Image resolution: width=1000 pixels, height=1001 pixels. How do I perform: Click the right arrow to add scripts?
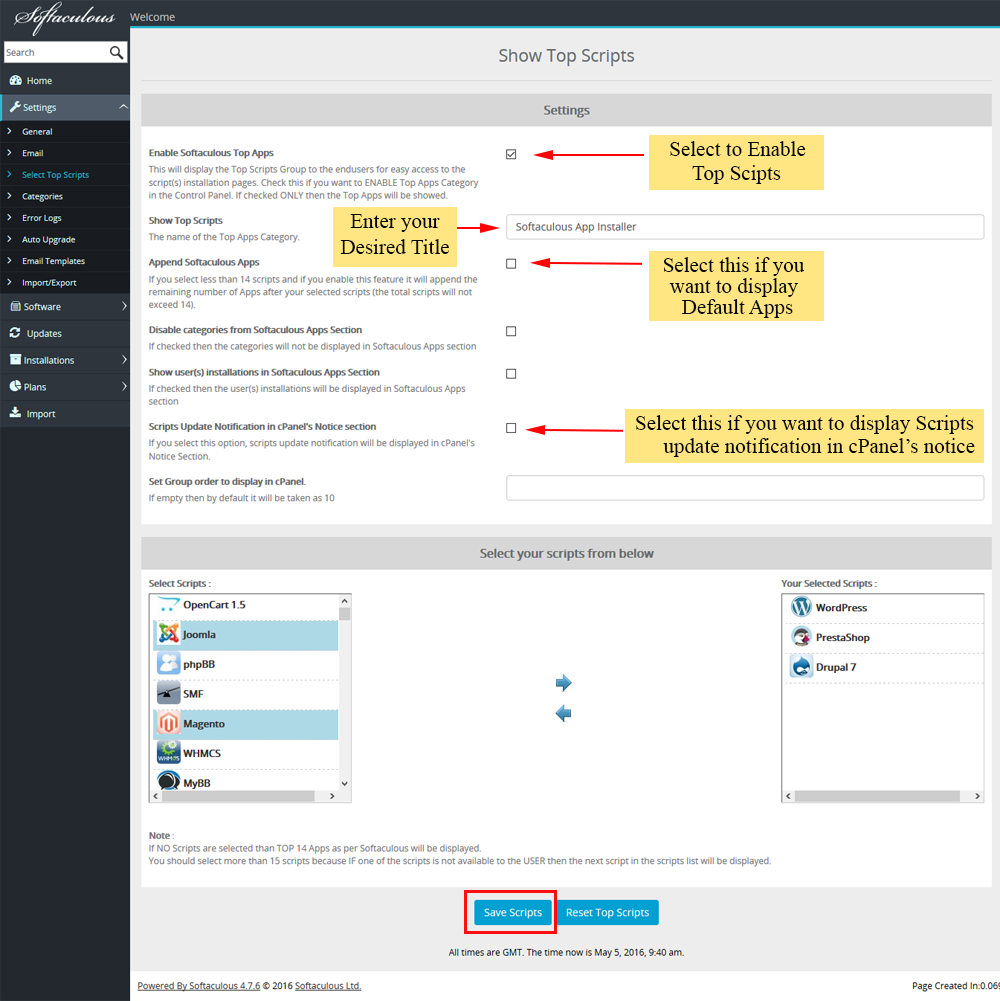tap(563, 683)
